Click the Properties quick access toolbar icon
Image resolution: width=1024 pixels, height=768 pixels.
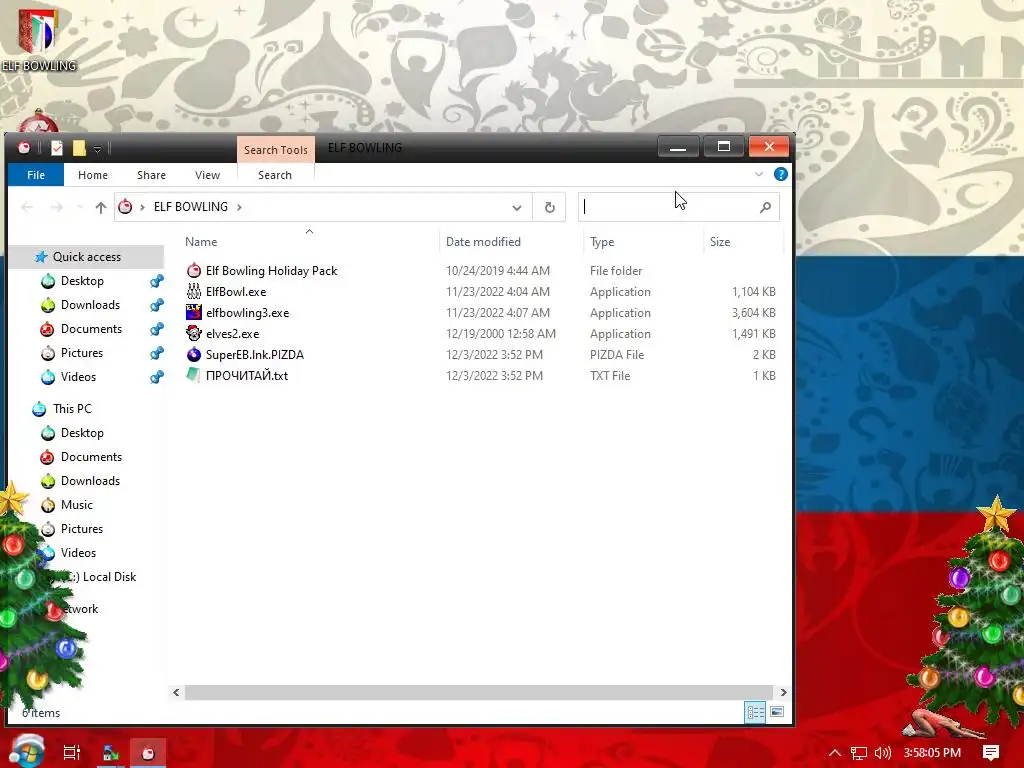click(57, 148)
